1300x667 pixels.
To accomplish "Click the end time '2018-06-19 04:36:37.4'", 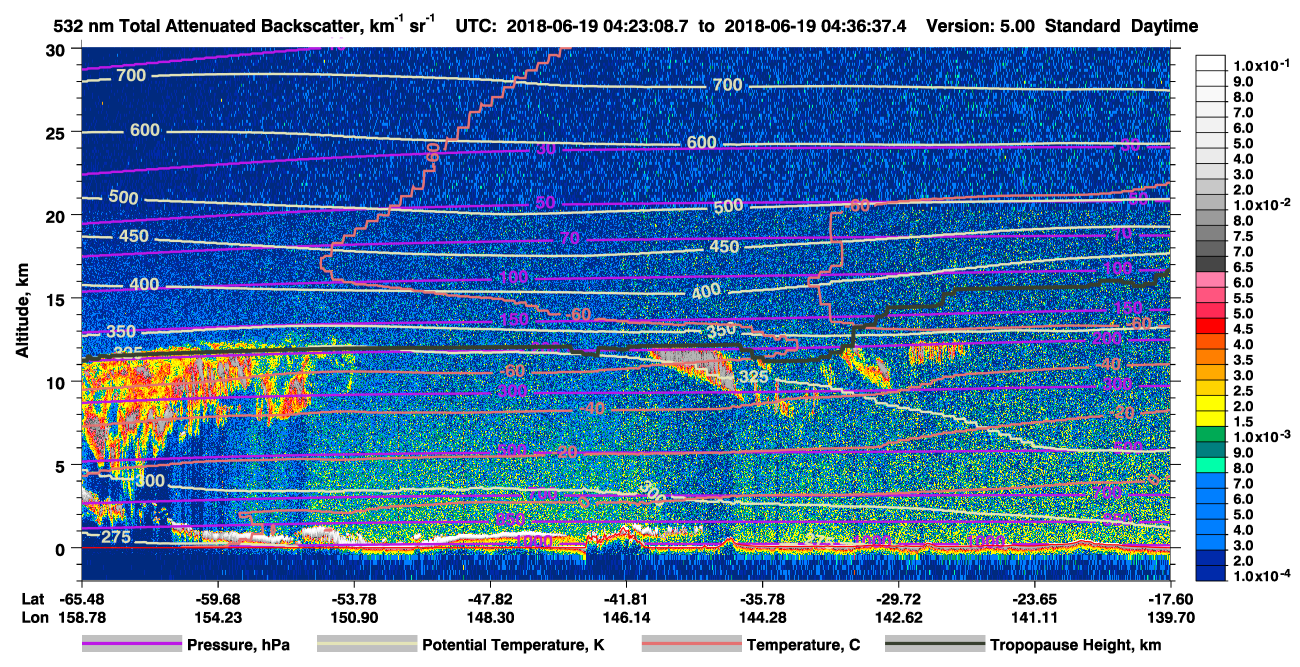I will click(x=815, y=26).
